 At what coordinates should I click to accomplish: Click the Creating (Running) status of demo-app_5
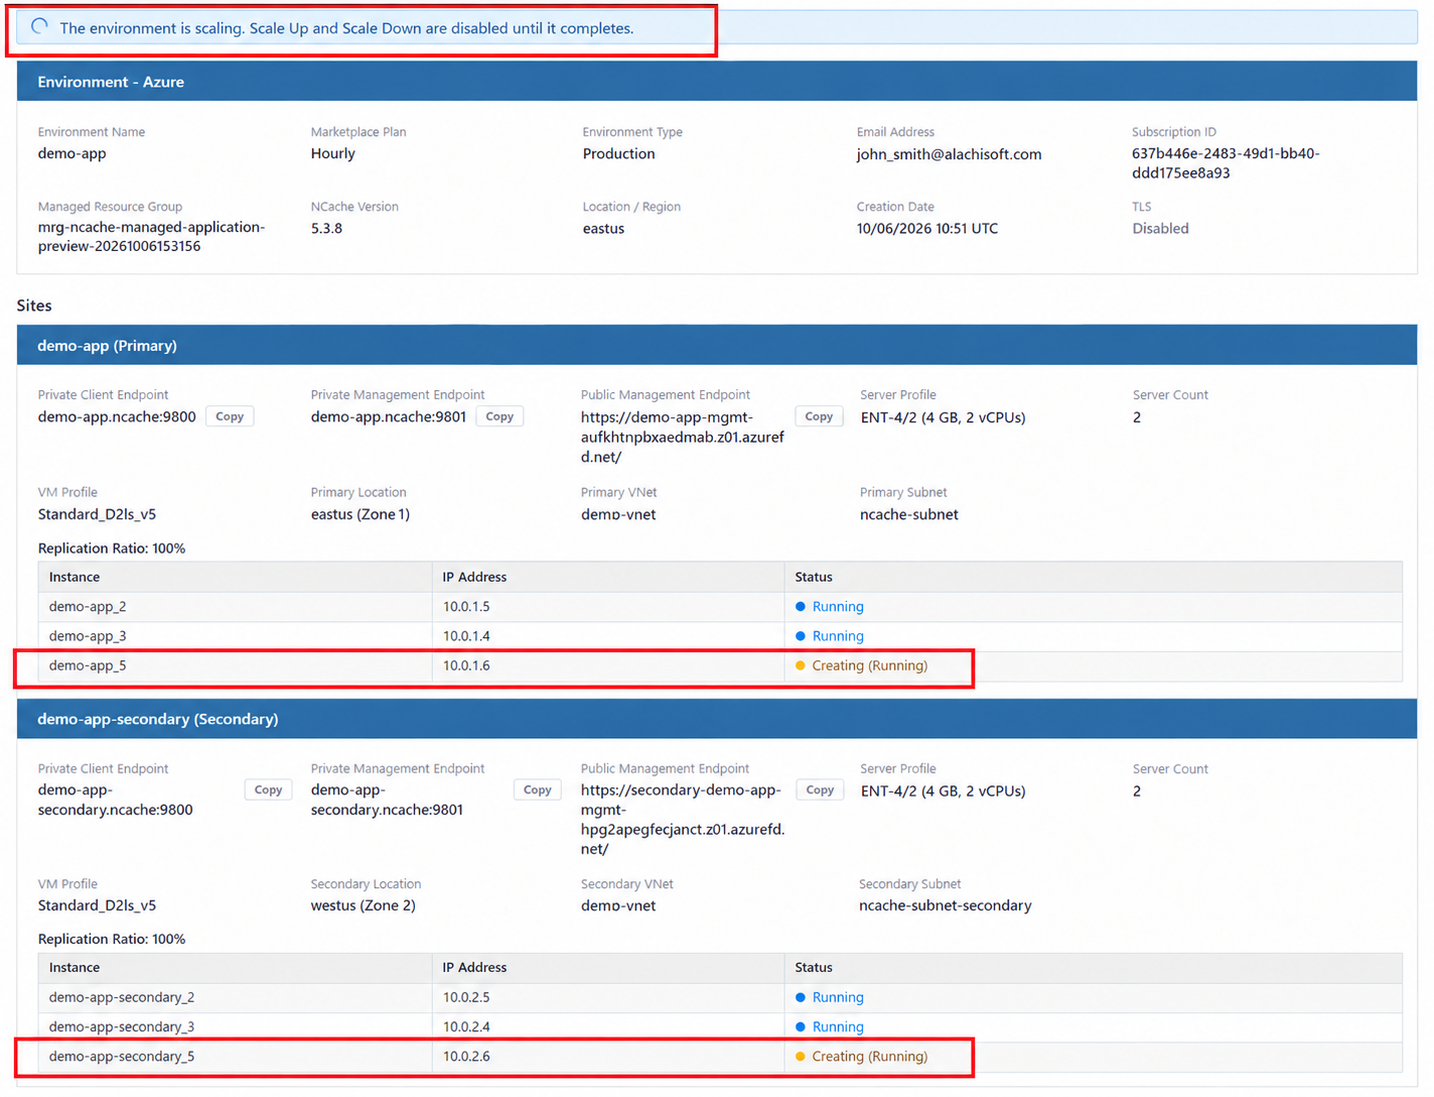(870, 666)
